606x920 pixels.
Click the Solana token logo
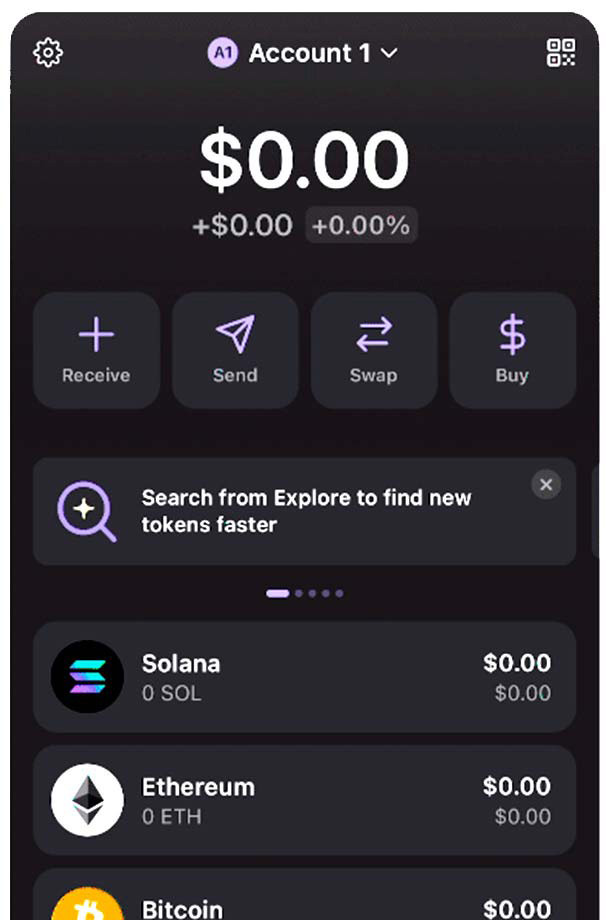tap(87, 677)
